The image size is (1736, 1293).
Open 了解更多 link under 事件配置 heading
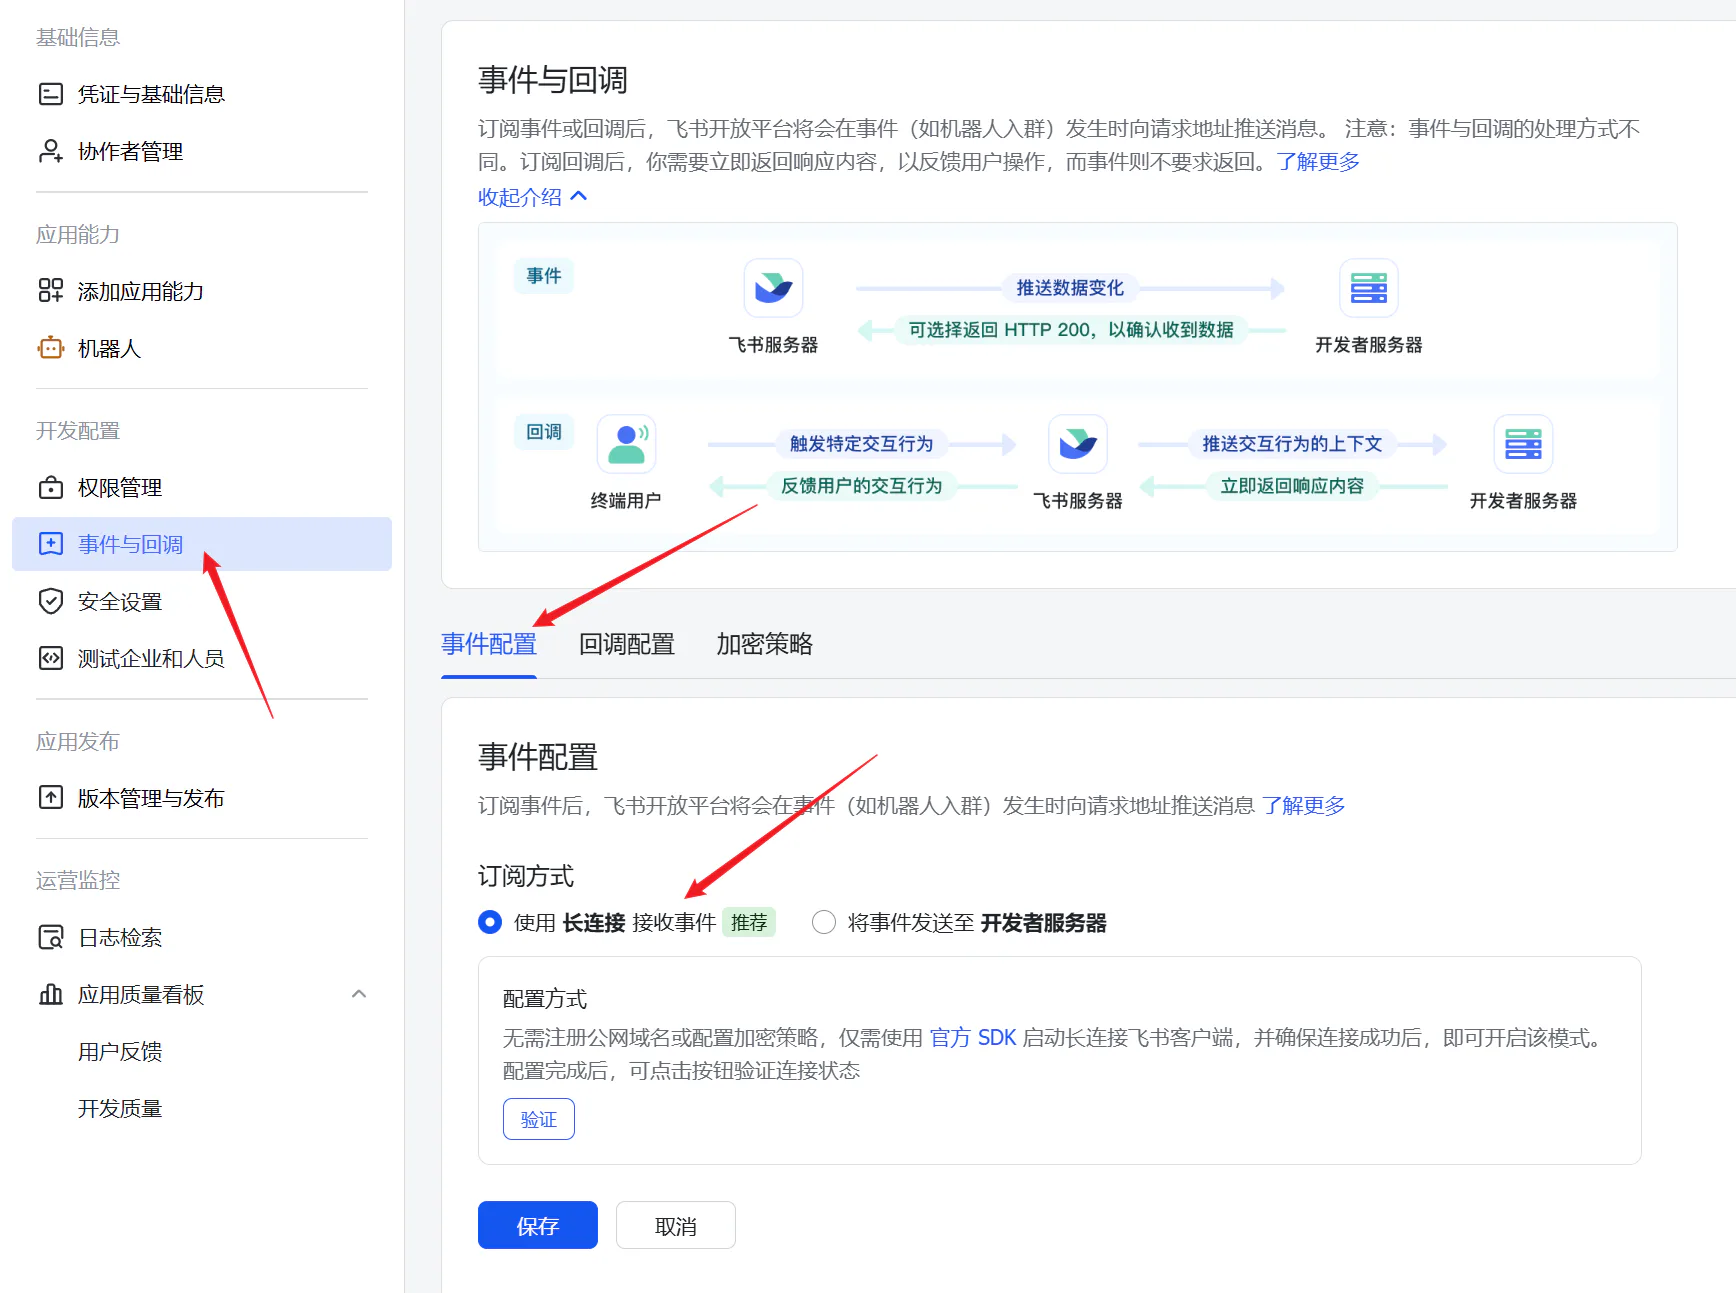click(1303, 806)
